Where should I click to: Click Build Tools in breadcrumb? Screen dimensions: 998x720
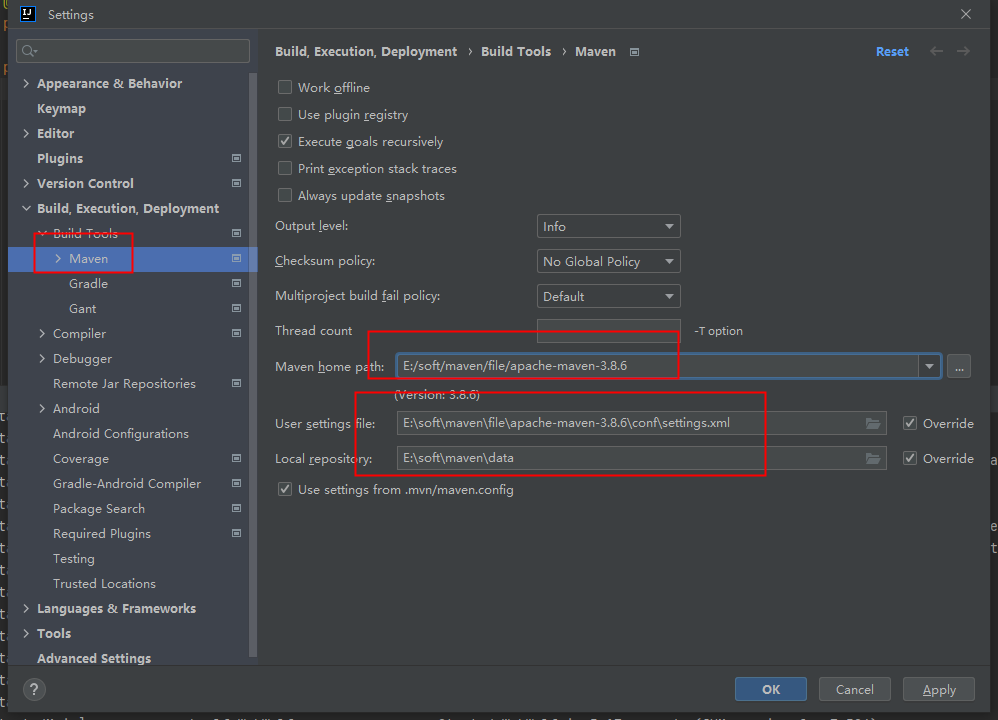[516, 52]
